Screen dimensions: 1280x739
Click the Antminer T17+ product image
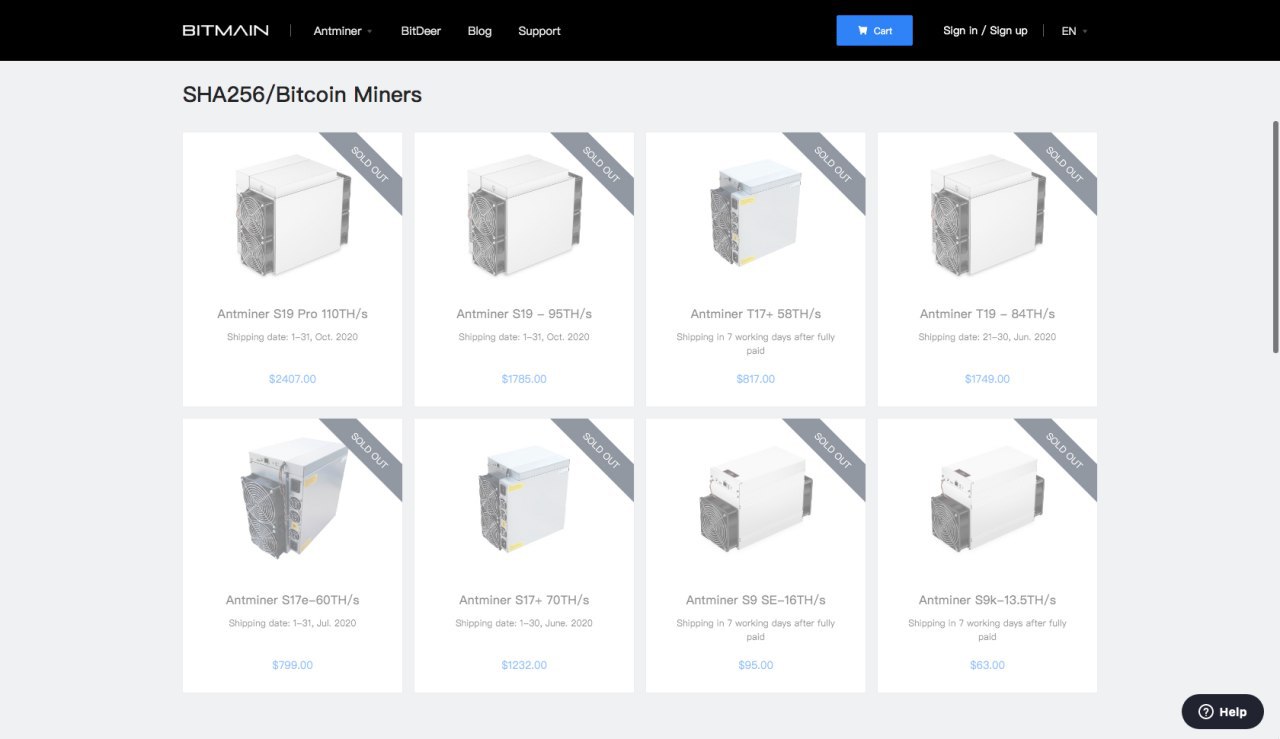coord(755,211)
